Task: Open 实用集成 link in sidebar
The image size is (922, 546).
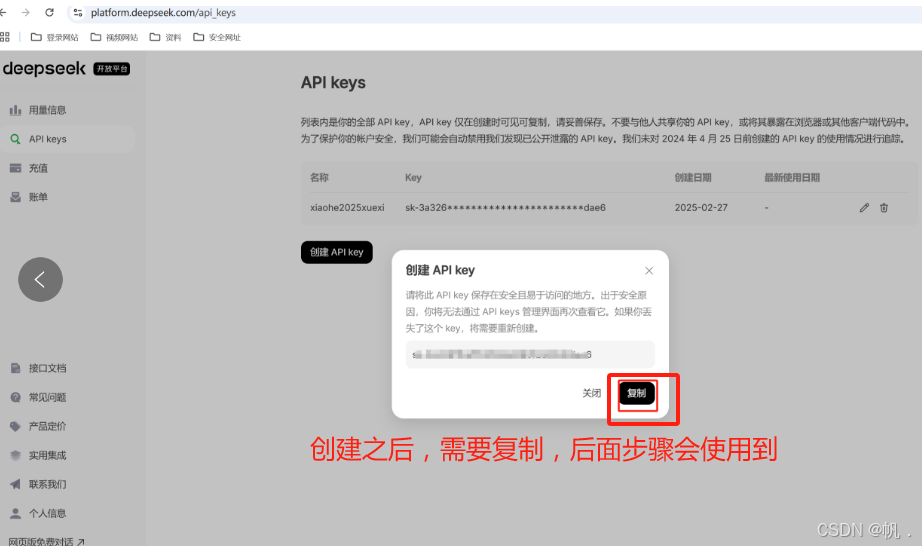Action: 47,455
